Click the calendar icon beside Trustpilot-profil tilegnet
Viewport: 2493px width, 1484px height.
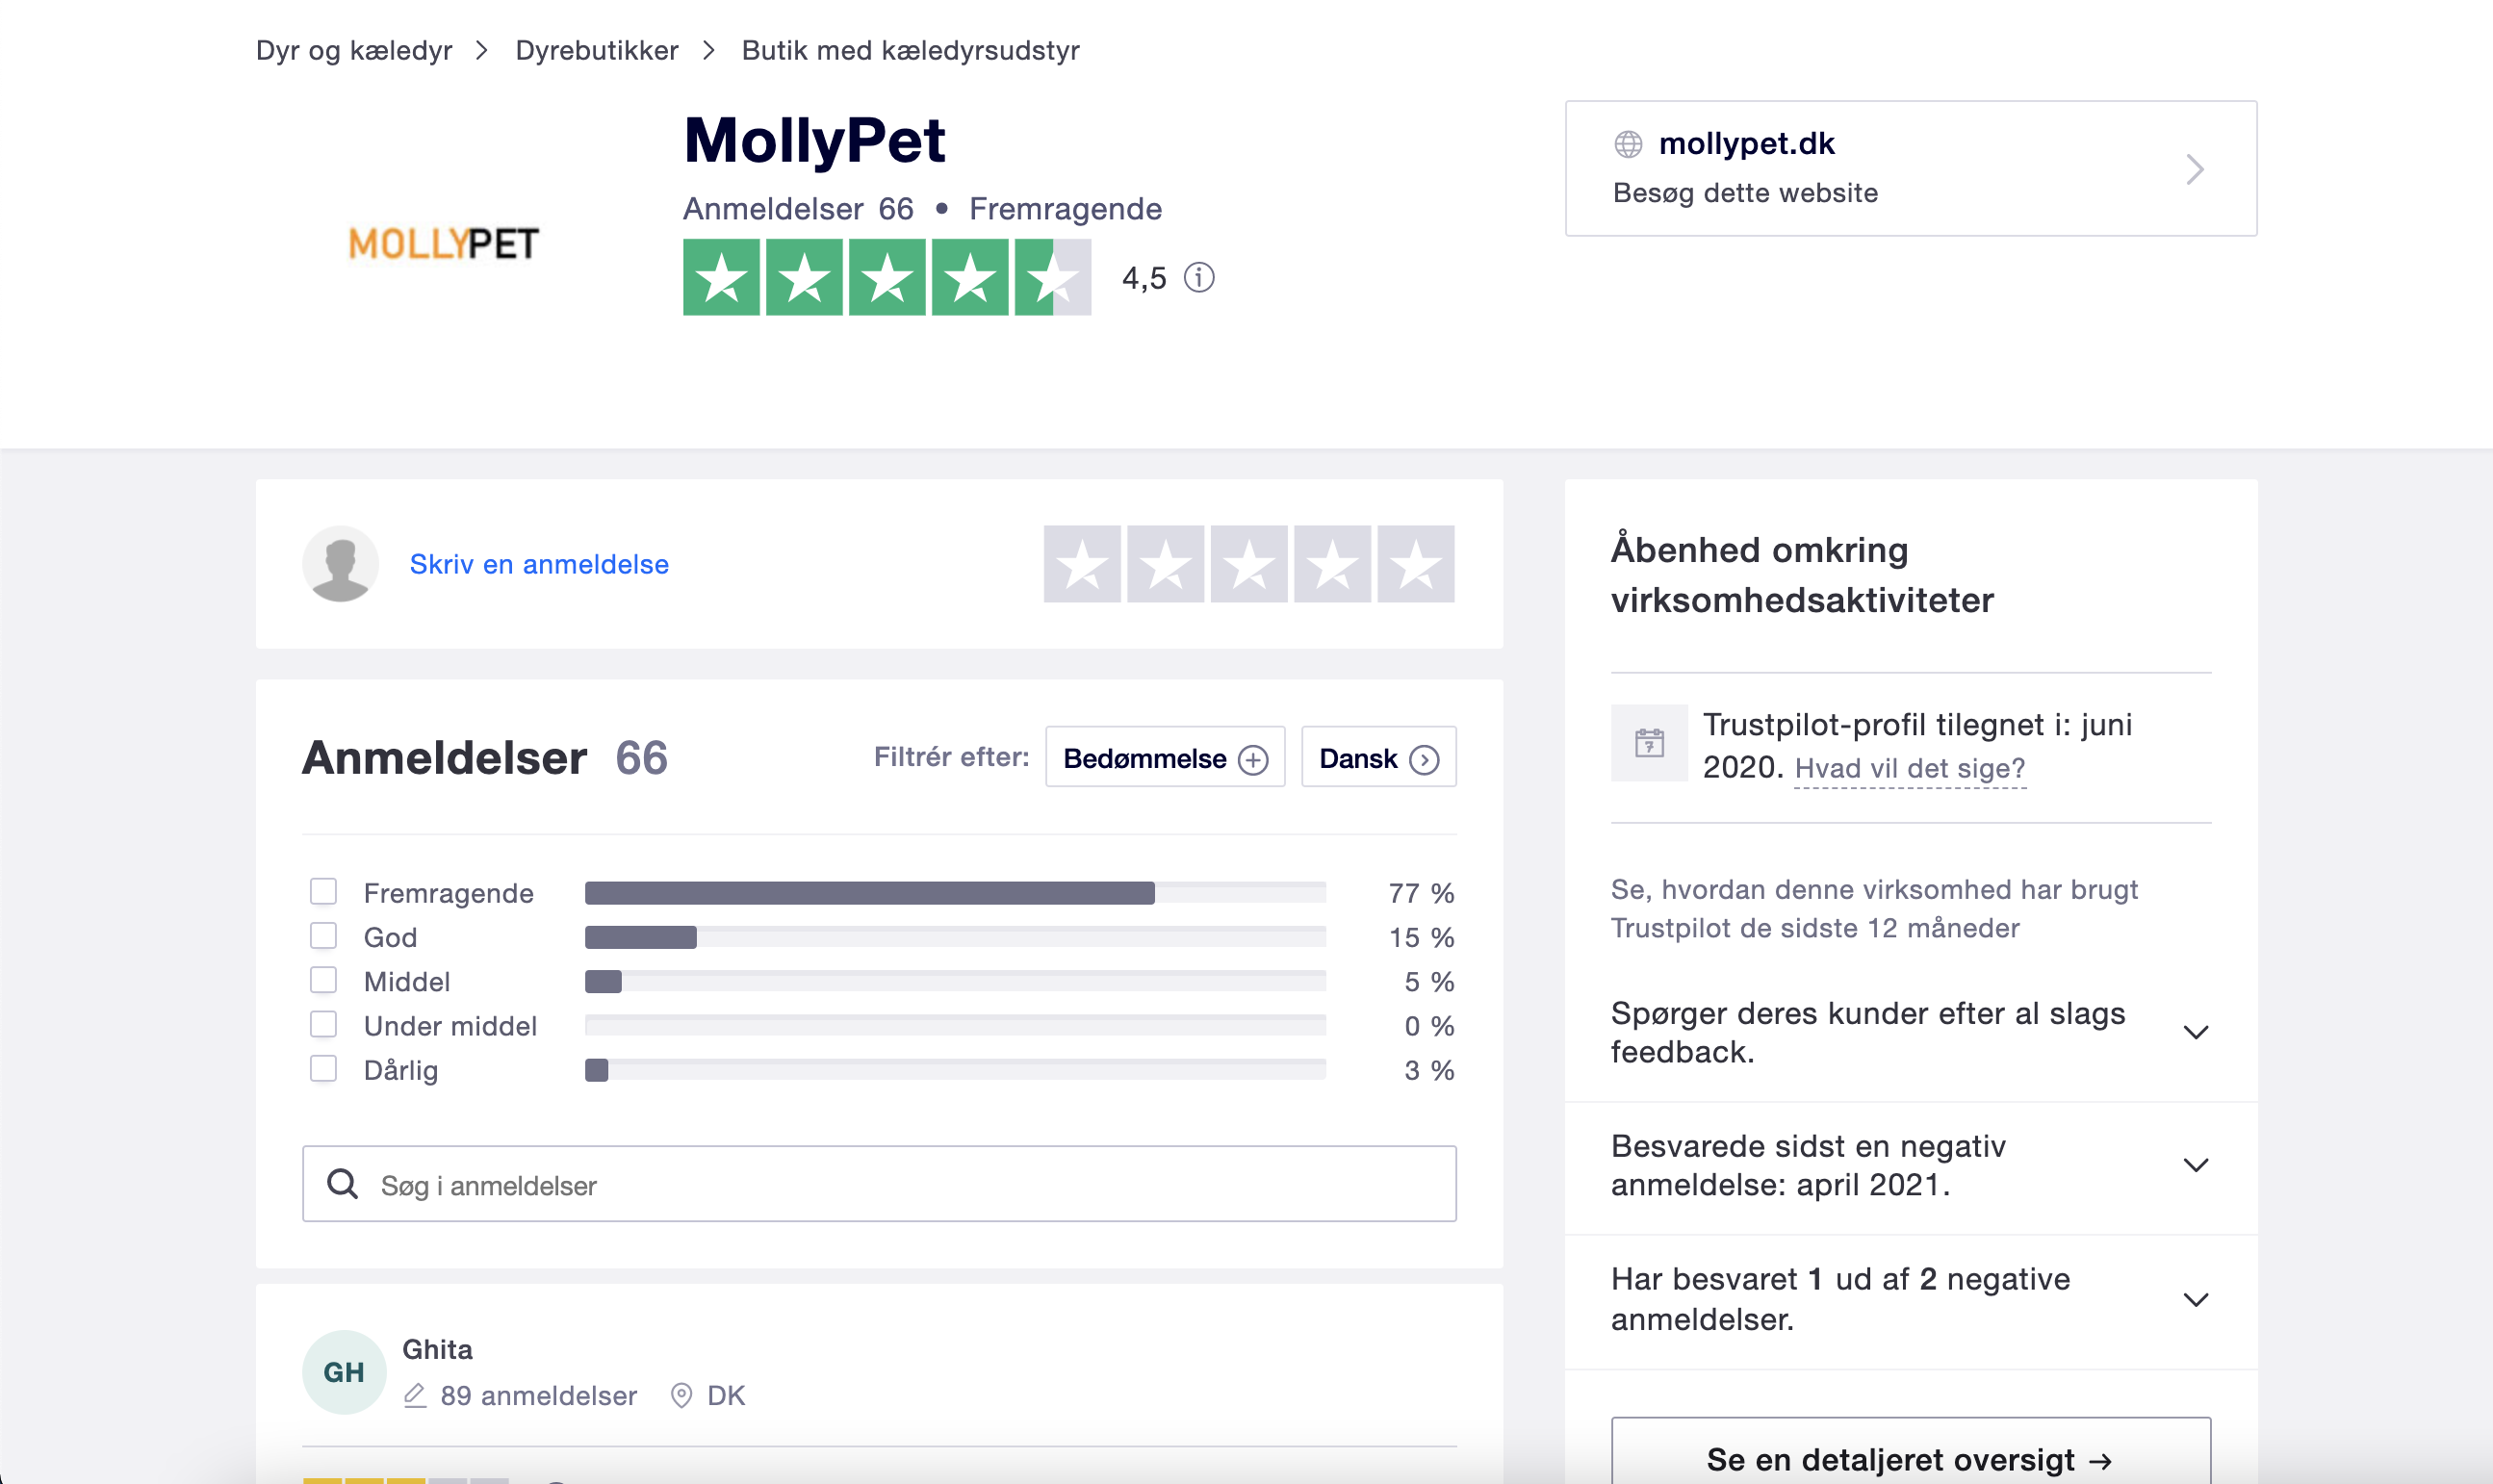point(1649,743)
